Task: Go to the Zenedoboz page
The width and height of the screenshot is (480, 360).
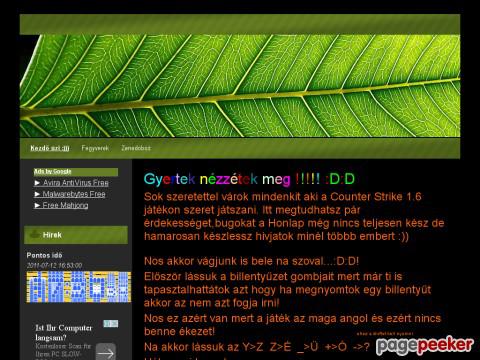Action: pyautogui.click(x=136, y=148)
